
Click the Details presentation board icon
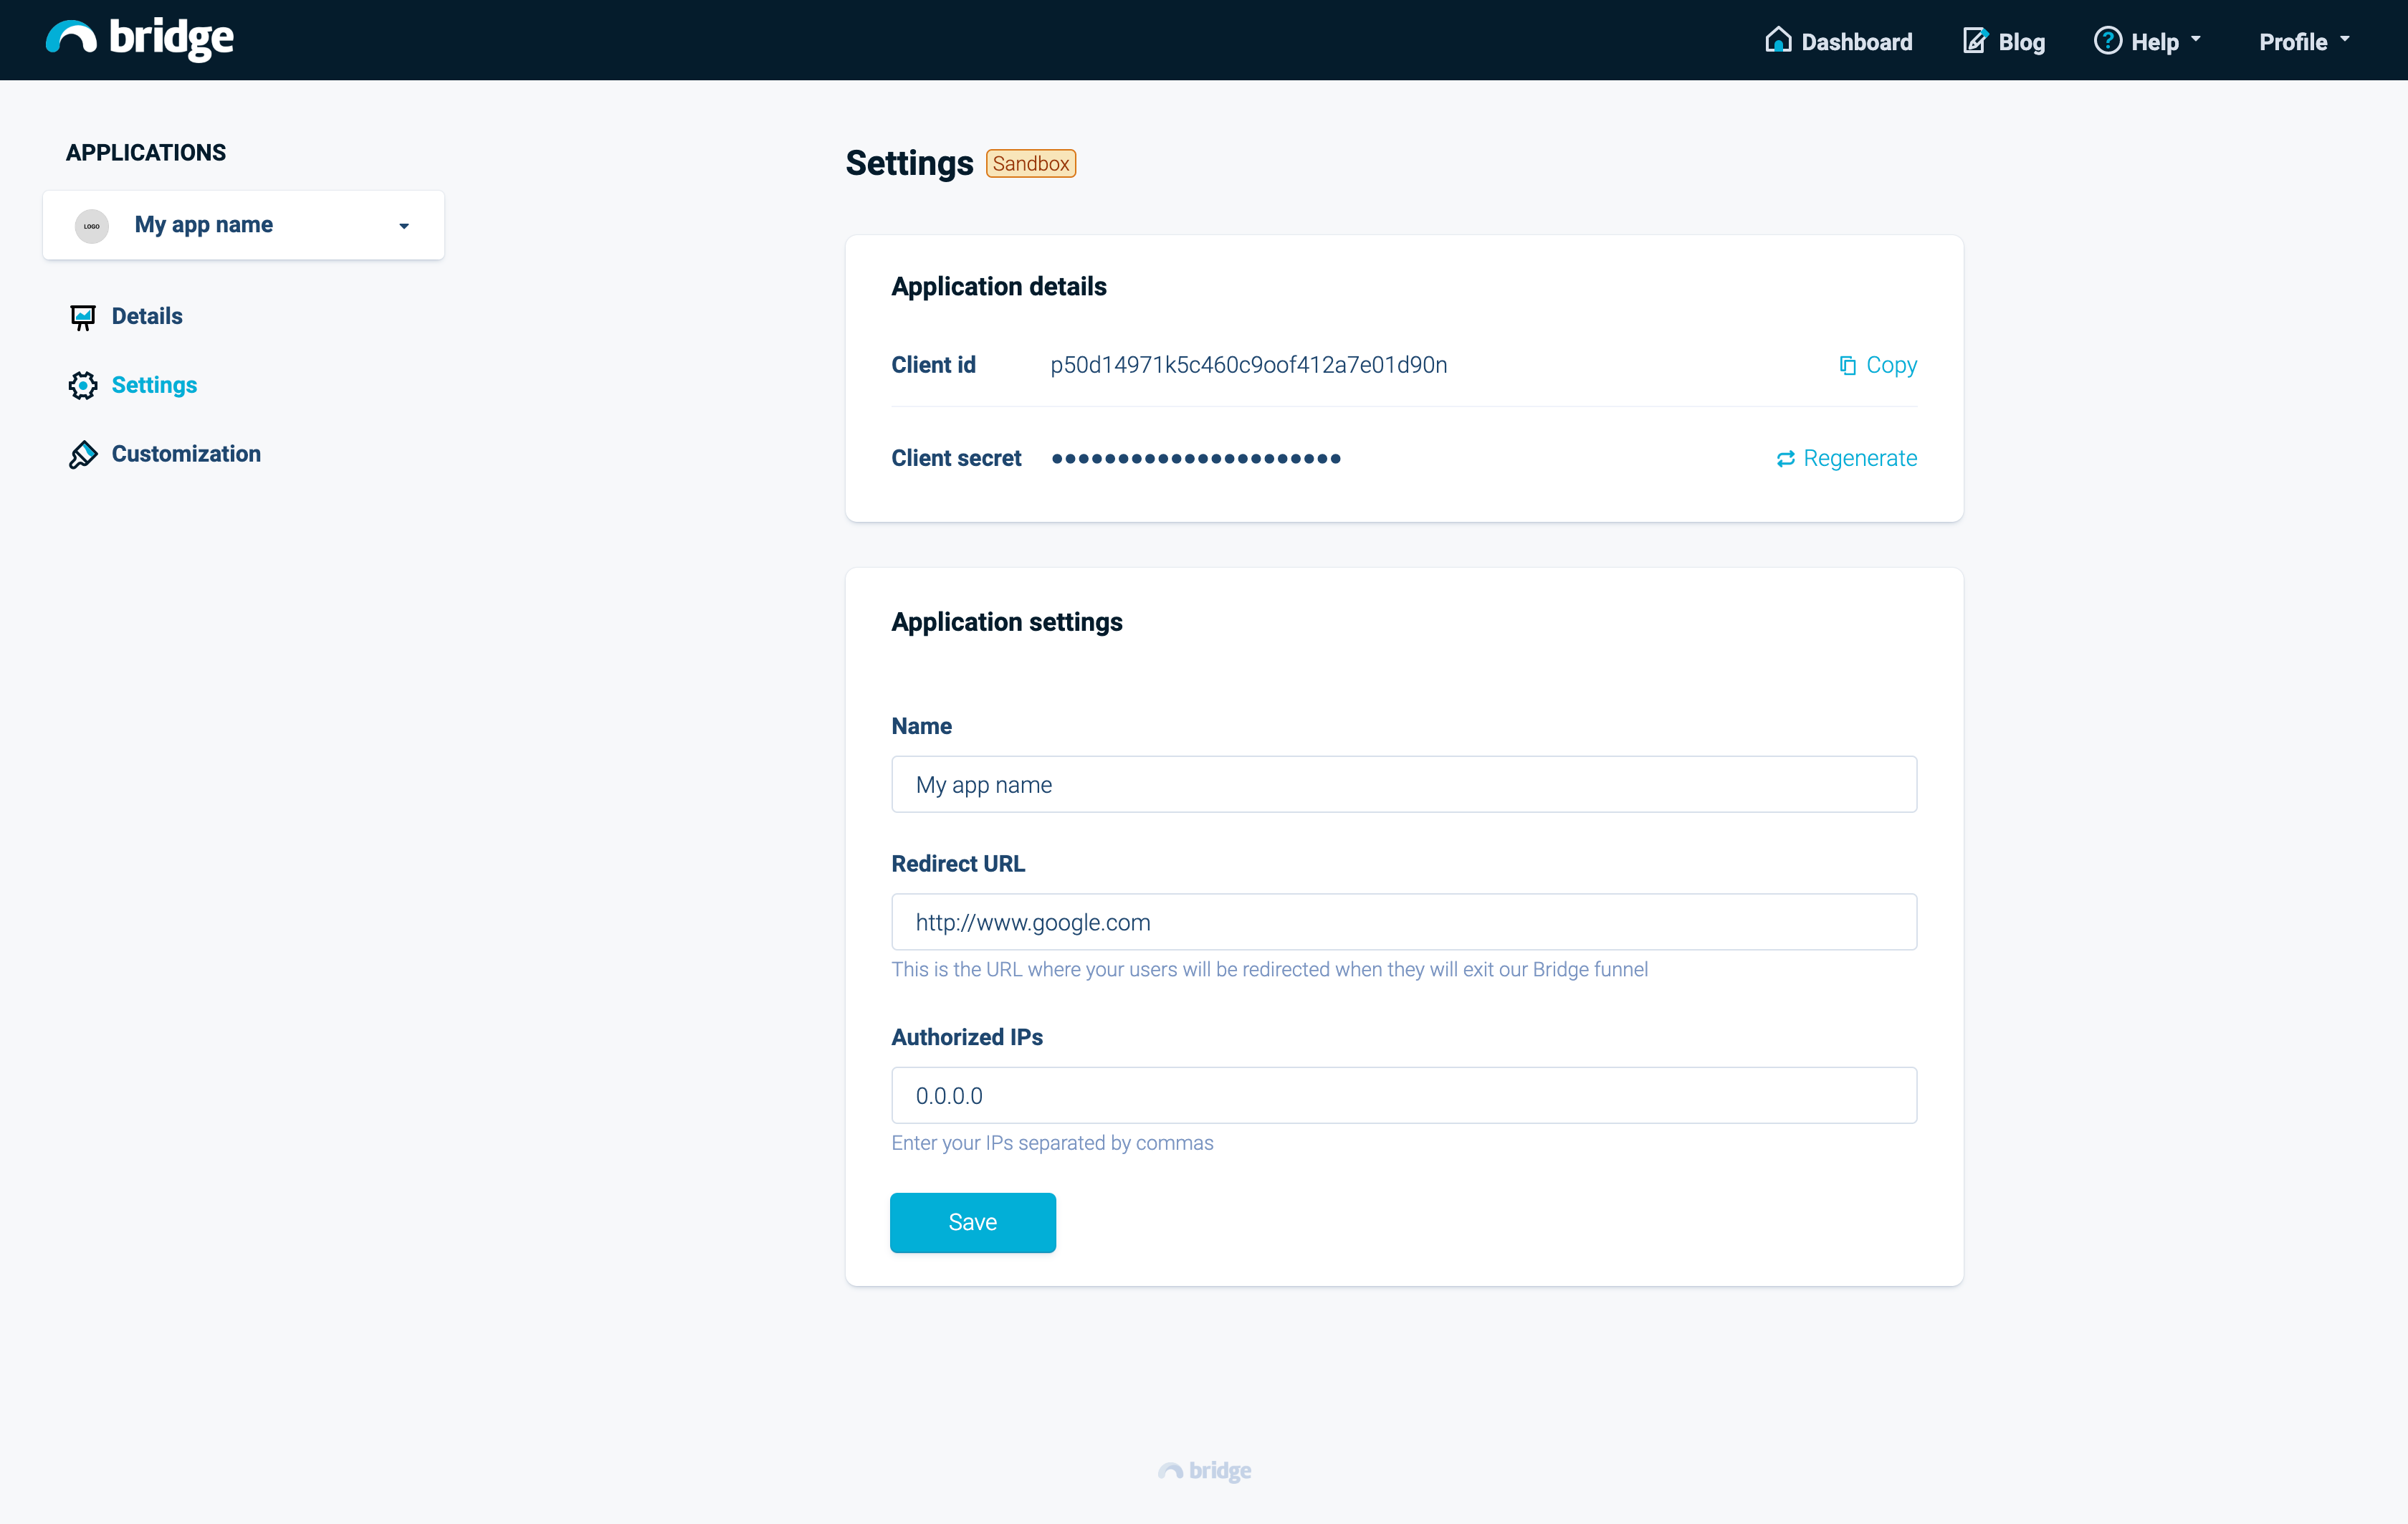tap(83, 317)
